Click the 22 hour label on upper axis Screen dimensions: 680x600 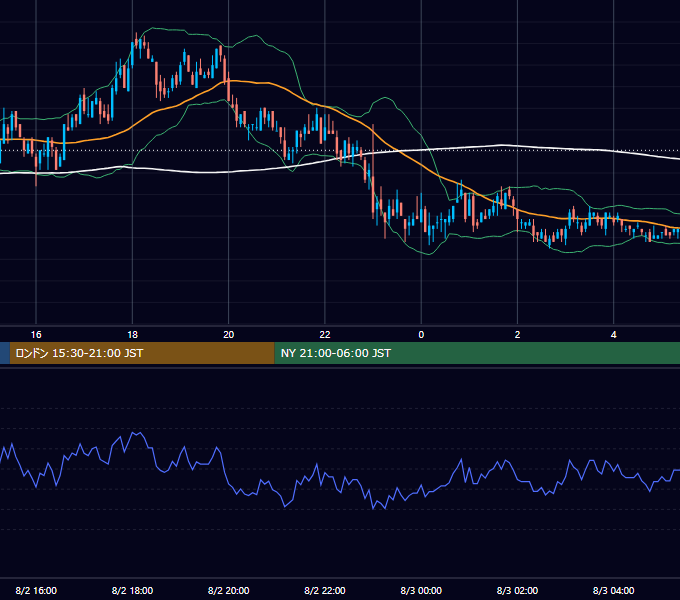(x=325, y=335)
